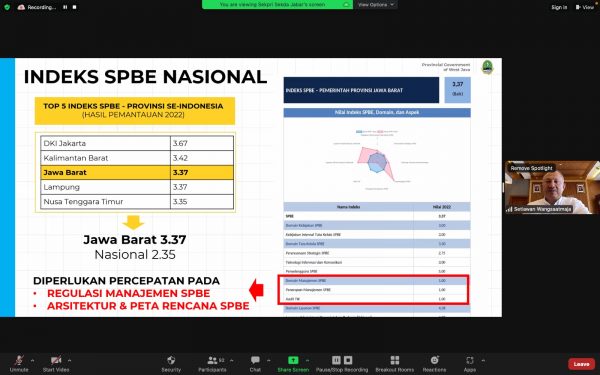Image resolution: width=600 pixels, height=375 pixels.
Task: Click Arsitektur & Peta Rencana SPBE bullet
Action: click(x=148, y=306)
